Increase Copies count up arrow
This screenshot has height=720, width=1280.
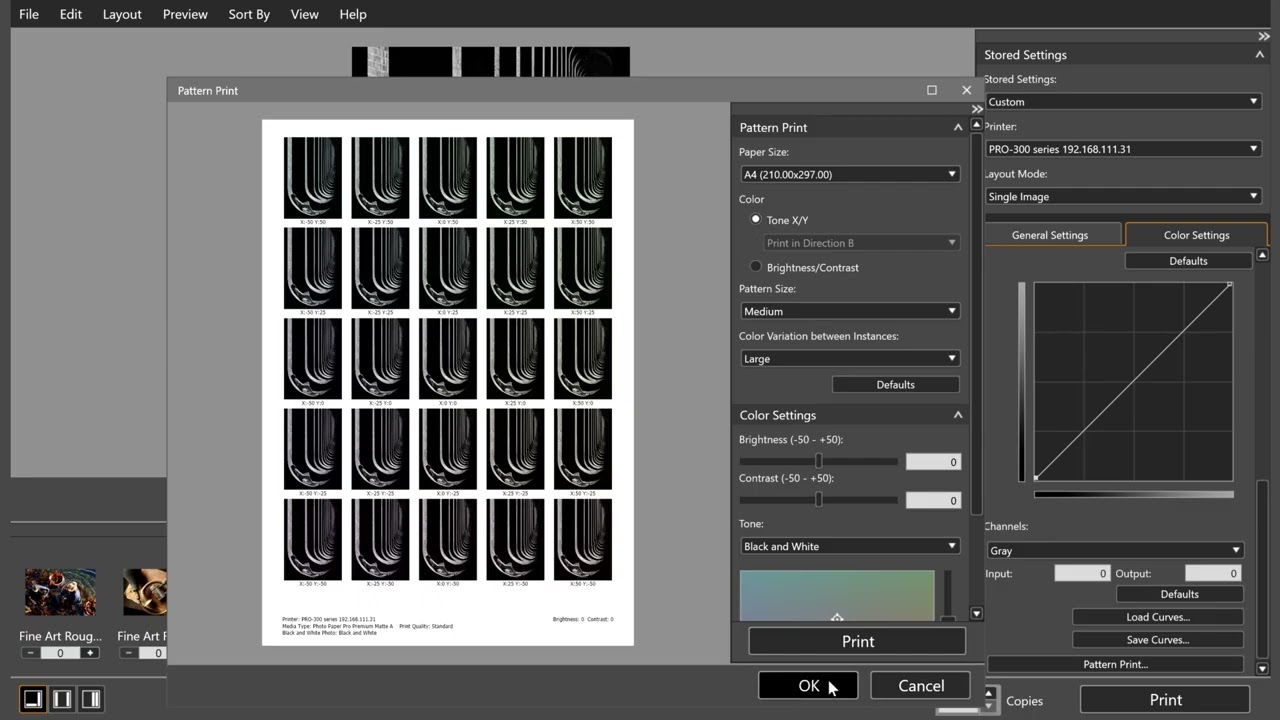click(989, 693)
